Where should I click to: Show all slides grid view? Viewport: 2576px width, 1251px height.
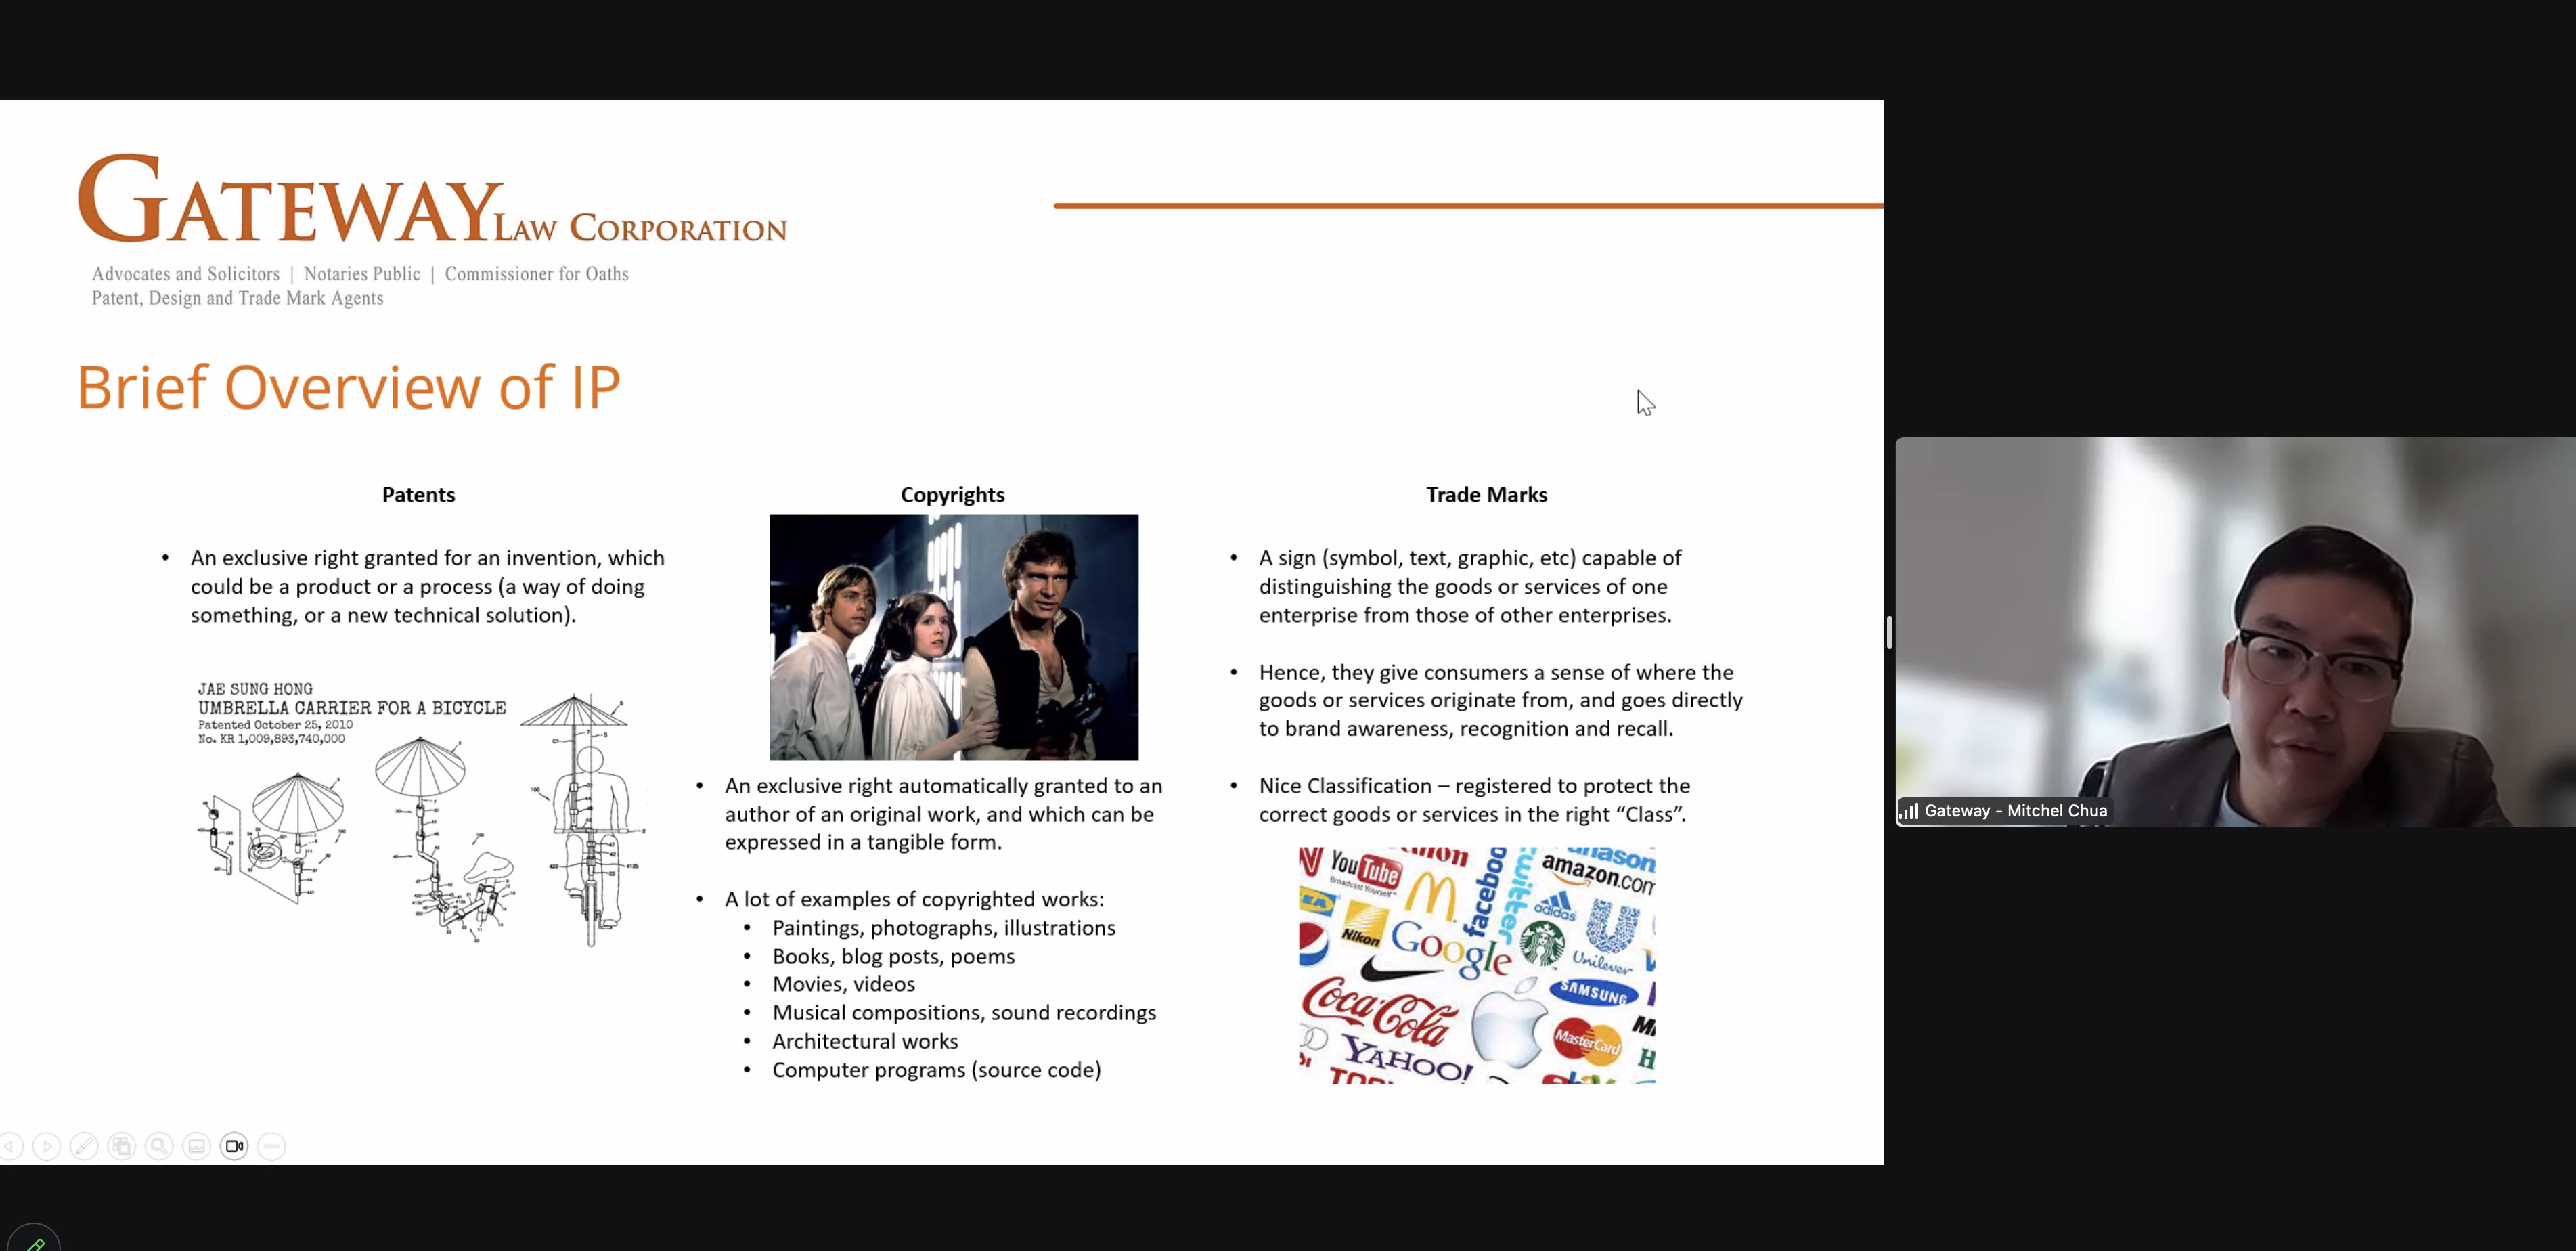tap(122, 1146)
